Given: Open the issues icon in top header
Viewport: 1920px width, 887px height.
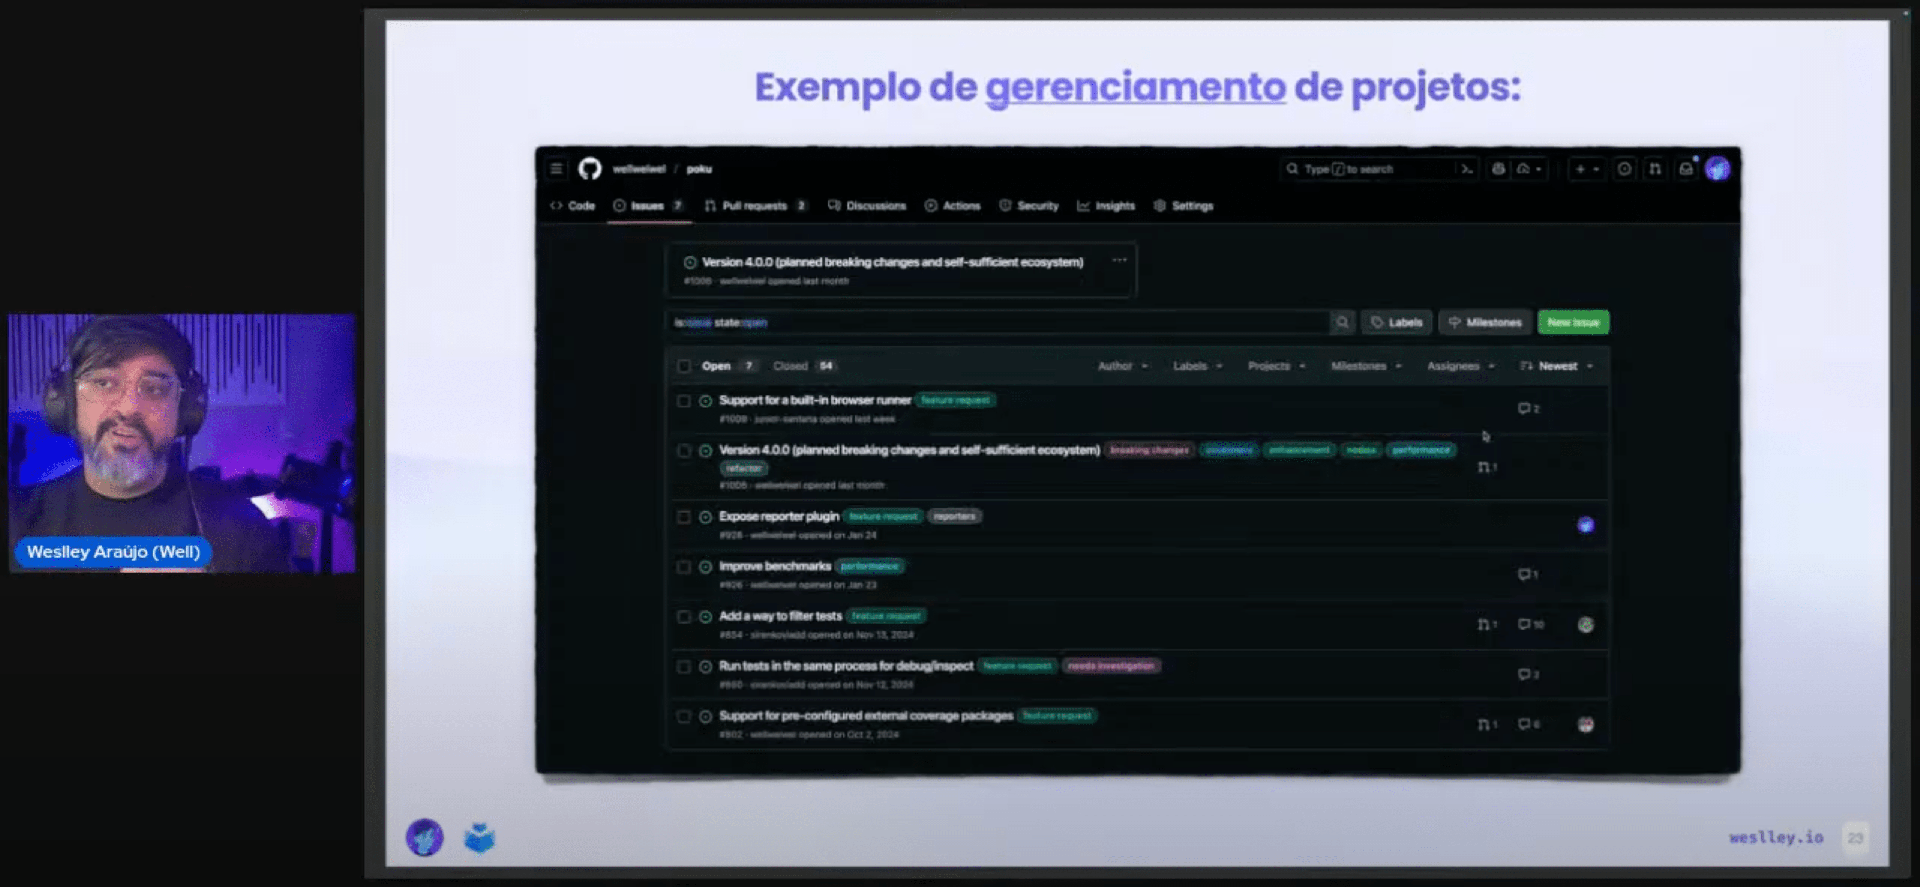Looking at the screenshot, I should point(1624,169).
